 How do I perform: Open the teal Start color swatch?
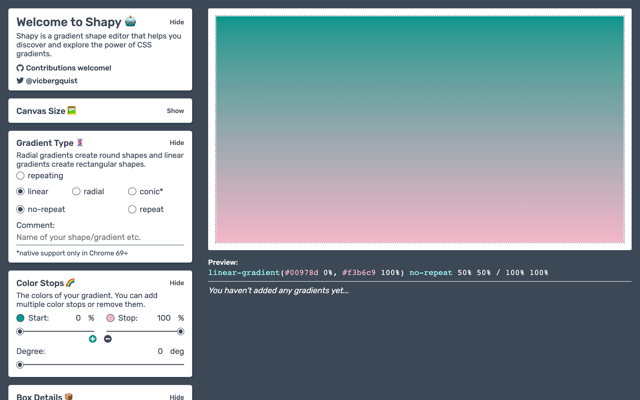[20, 318]
